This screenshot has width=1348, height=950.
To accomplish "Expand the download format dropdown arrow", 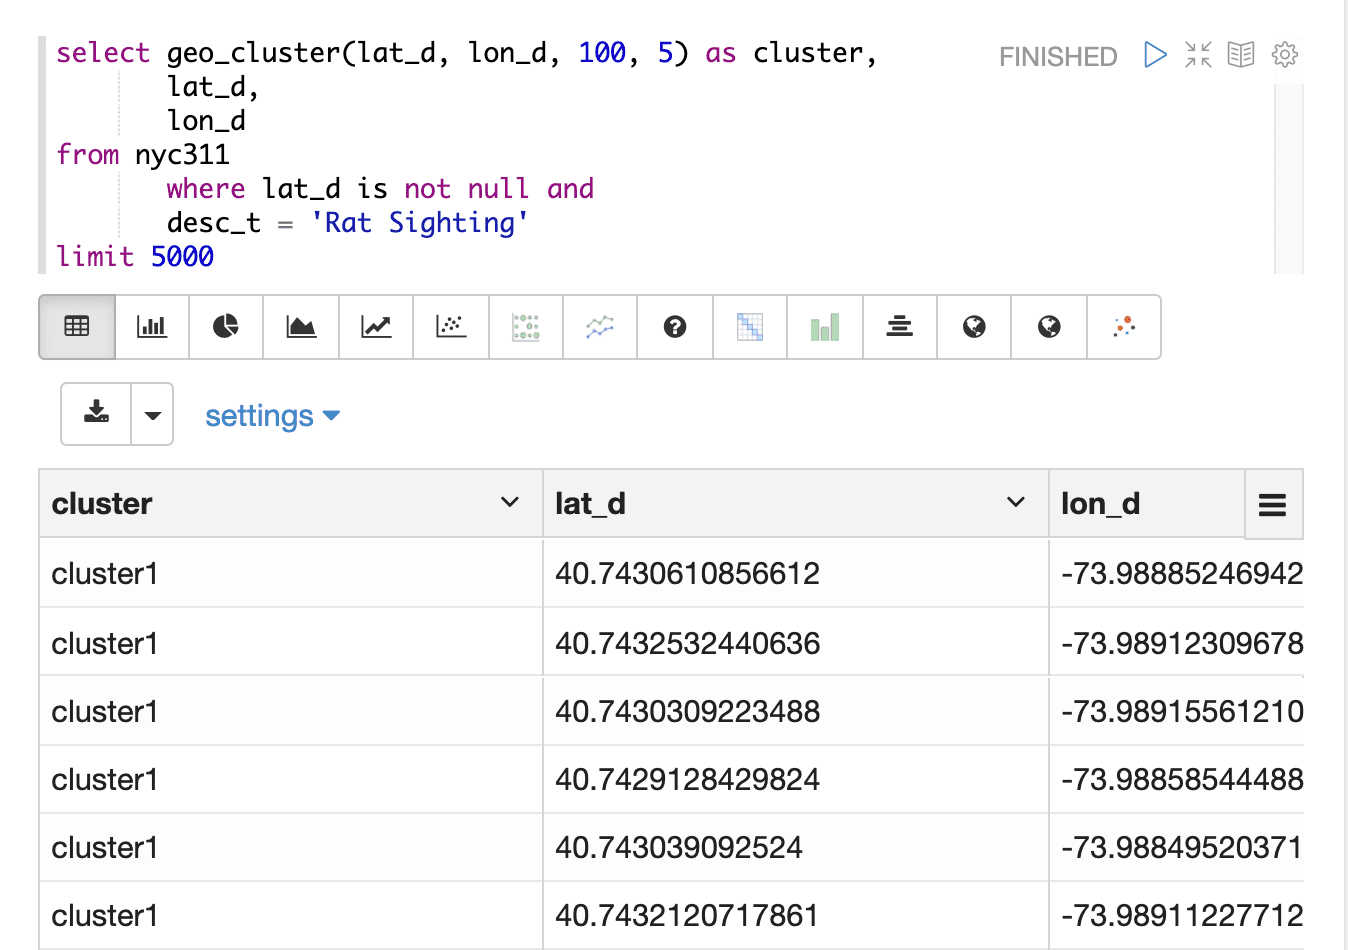I will pos(152,414).
